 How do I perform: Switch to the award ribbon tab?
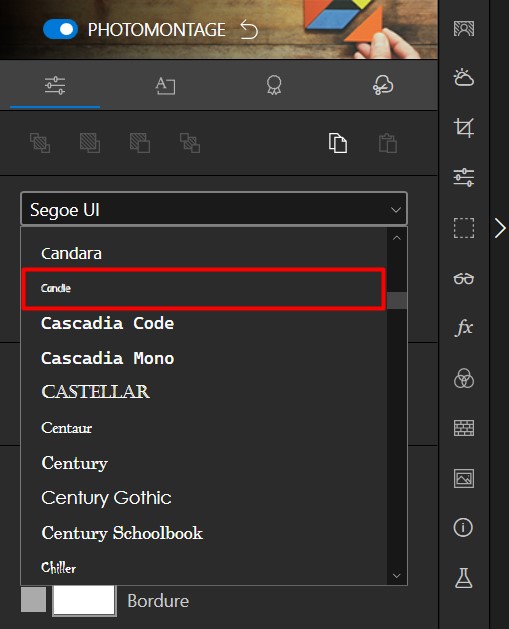pyautogui.click(x=274, y=85)
